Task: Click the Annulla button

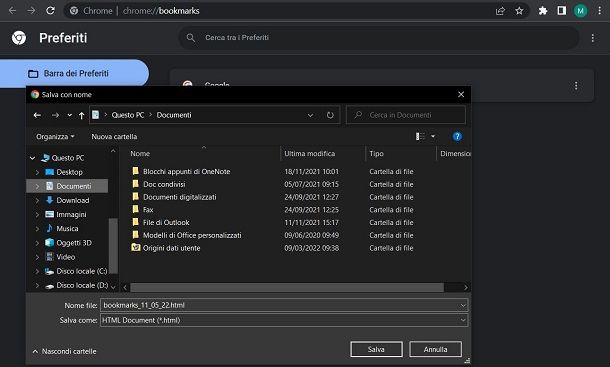Action: [x=435, y=349]
